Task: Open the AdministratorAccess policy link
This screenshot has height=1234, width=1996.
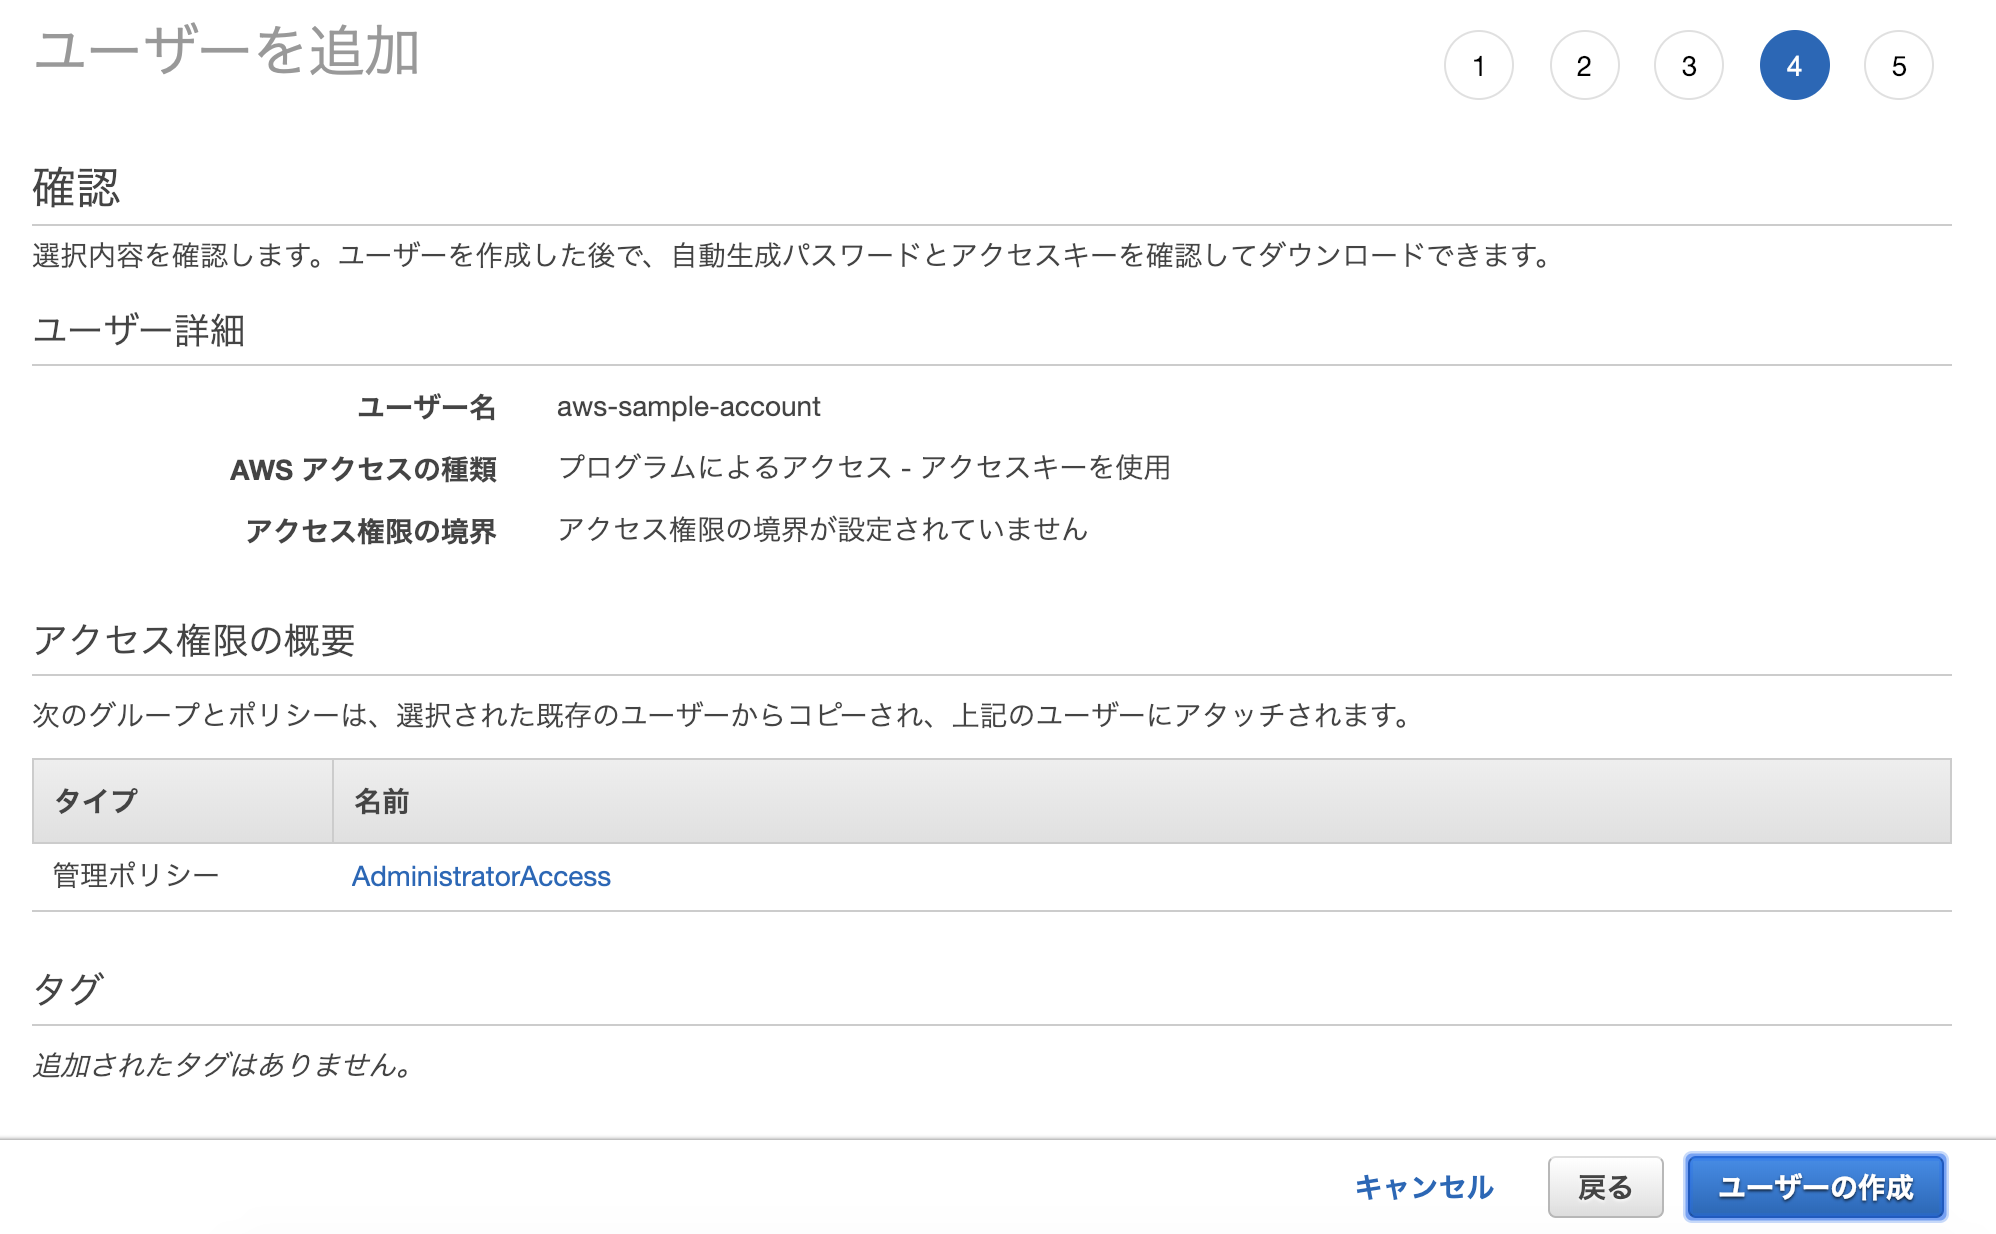Action: (x=481, y=876)
